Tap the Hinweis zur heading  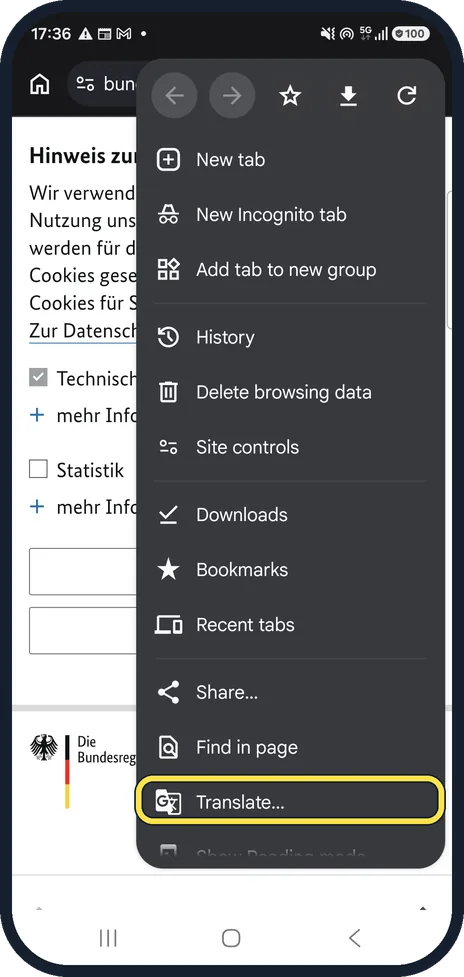click(x=82, y=156)
